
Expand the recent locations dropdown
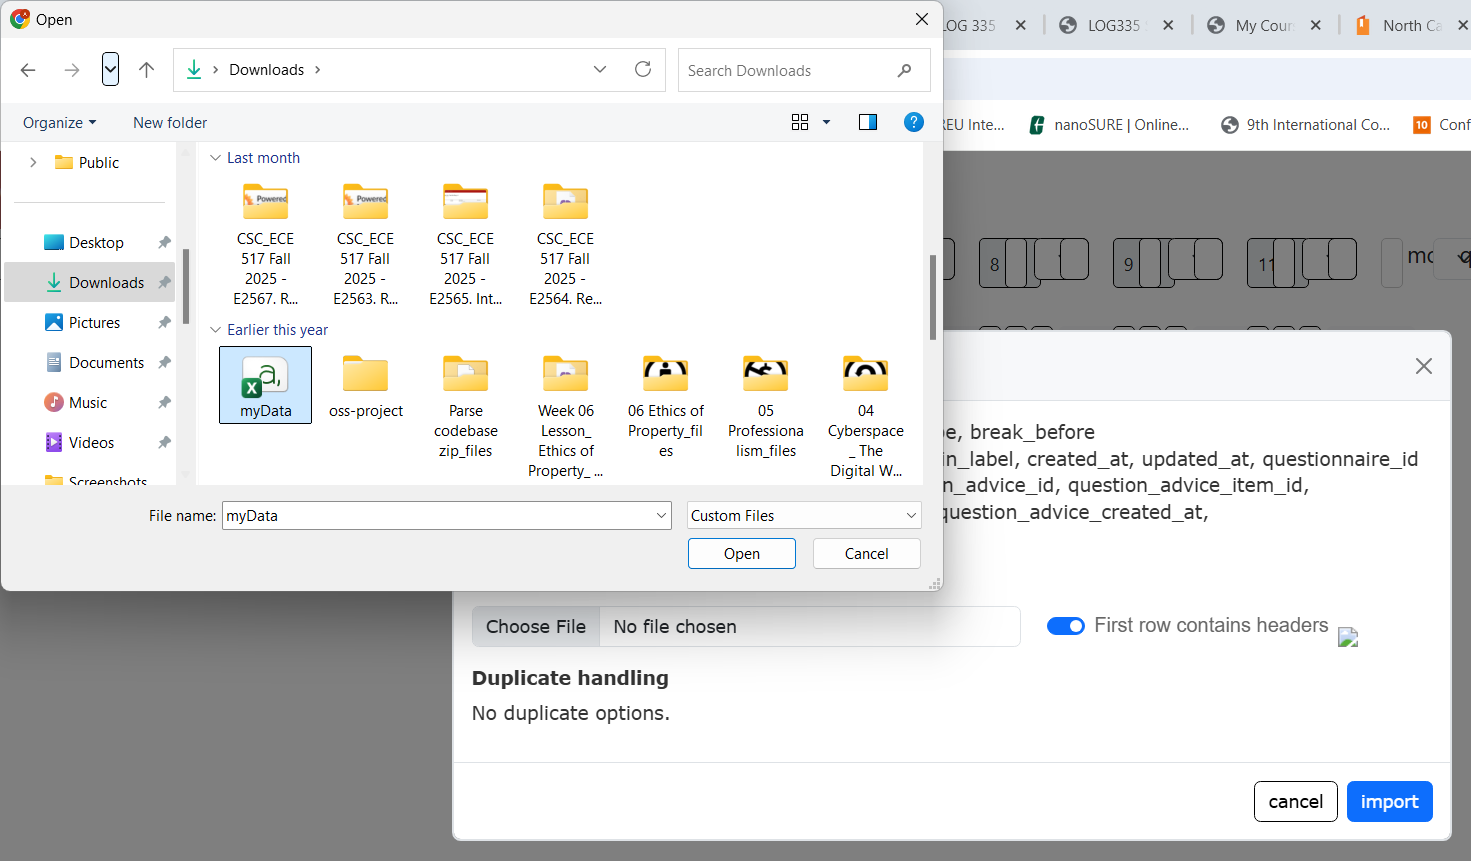(x=111, y=70)
